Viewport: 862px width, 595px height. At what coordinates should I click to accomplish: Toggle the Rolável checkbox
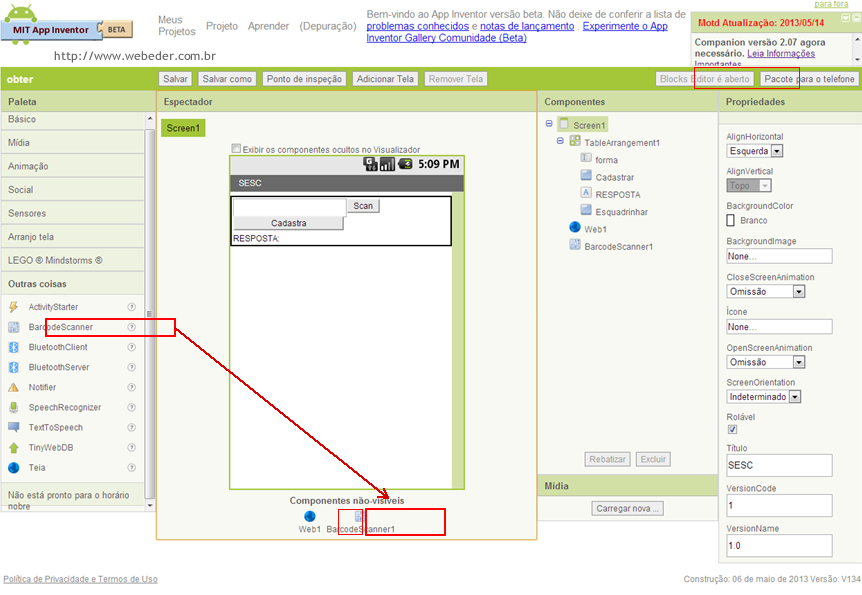click(x=732, y=429)
